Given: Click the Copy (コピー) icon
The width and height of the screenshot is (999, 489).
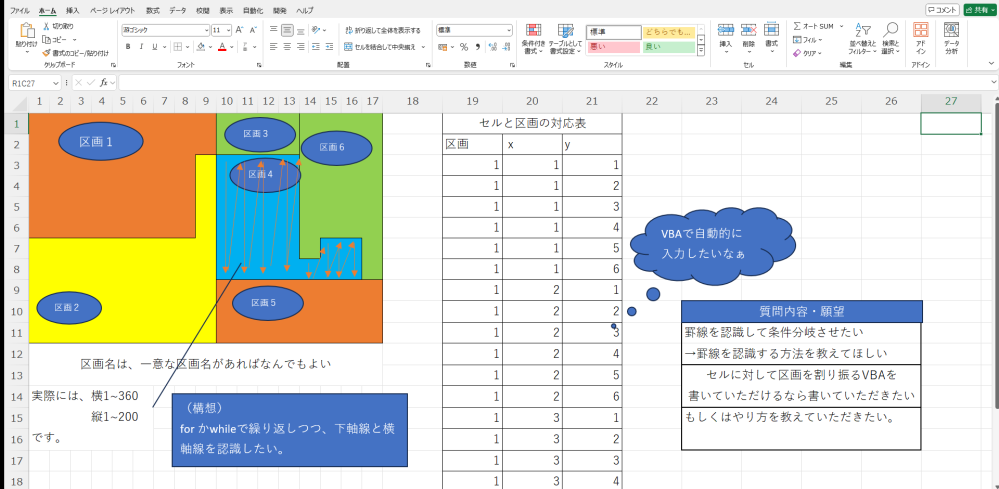Looking at the screenshot, I should [x=47, y=39].
